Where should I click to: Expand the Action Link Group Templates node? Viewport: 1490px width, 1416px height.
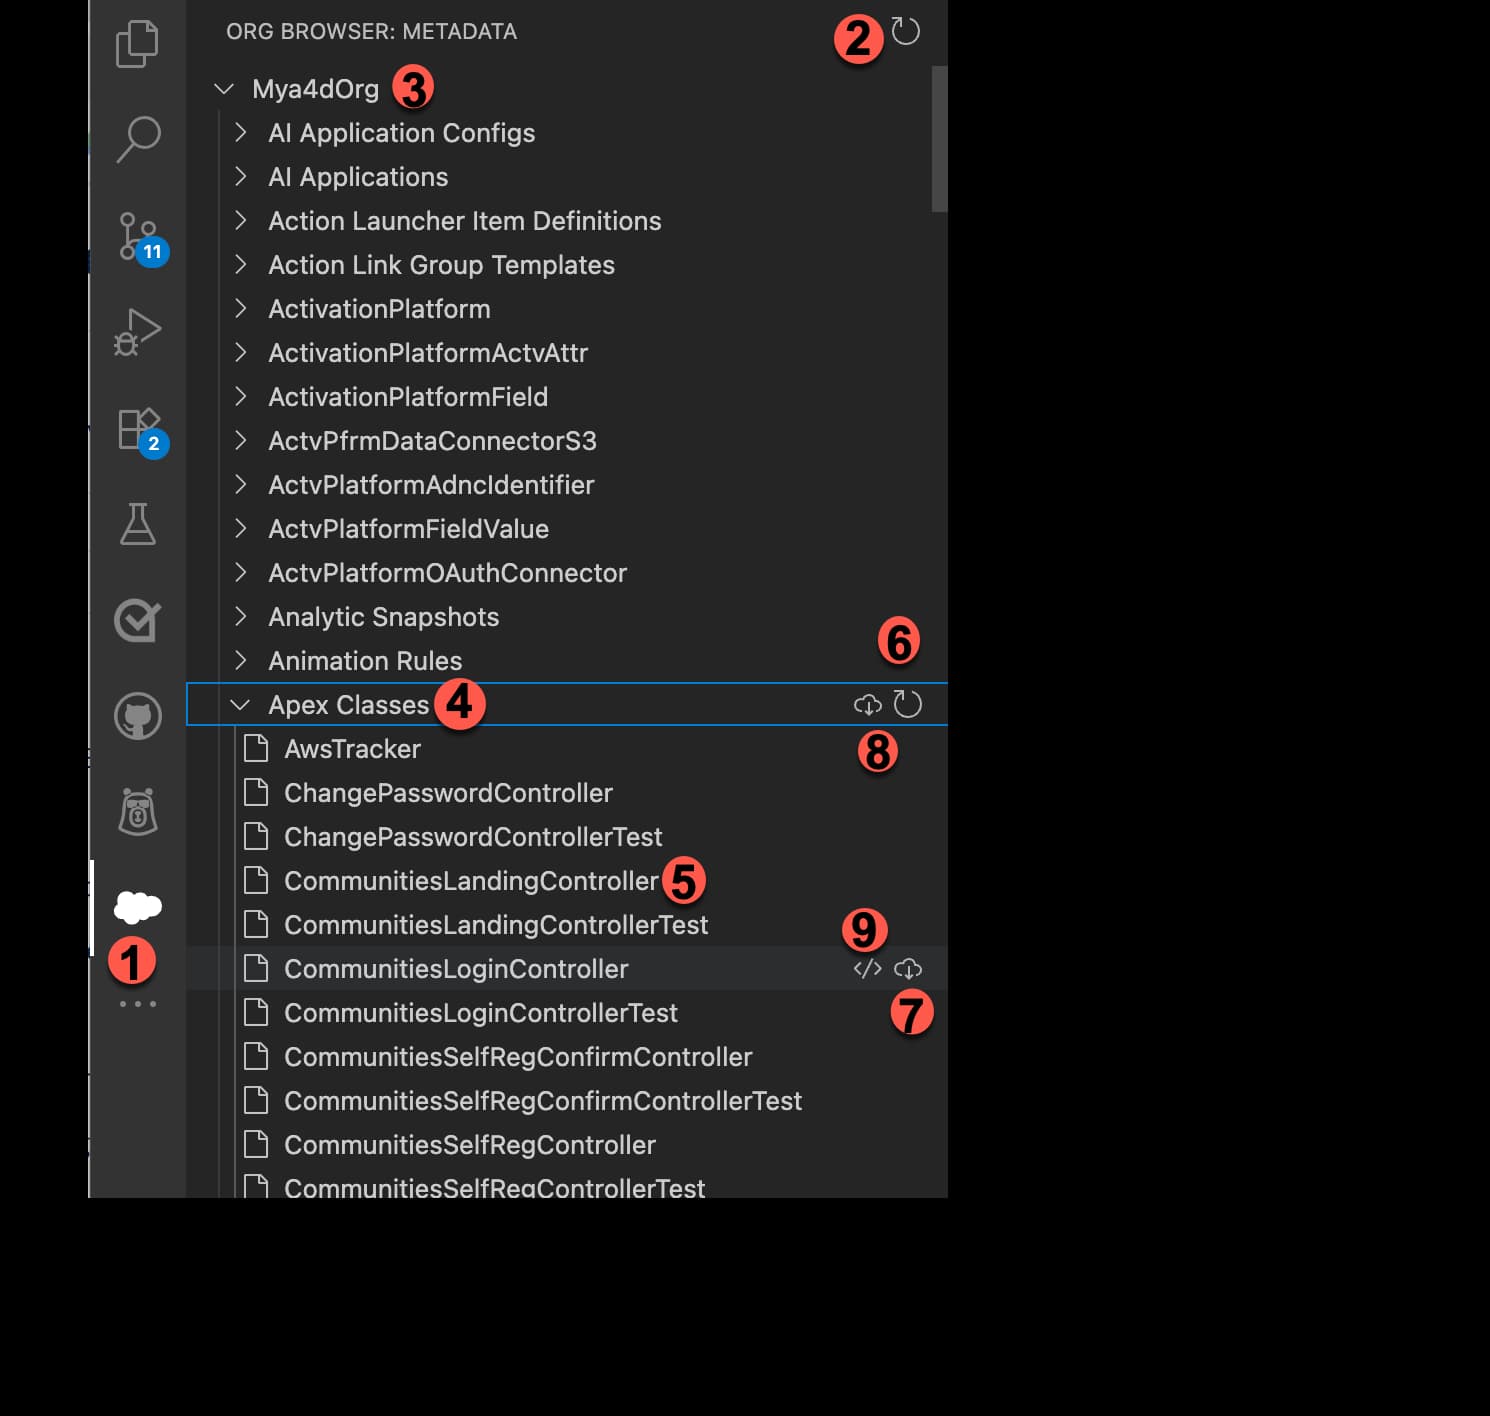[x=241, y=264]
